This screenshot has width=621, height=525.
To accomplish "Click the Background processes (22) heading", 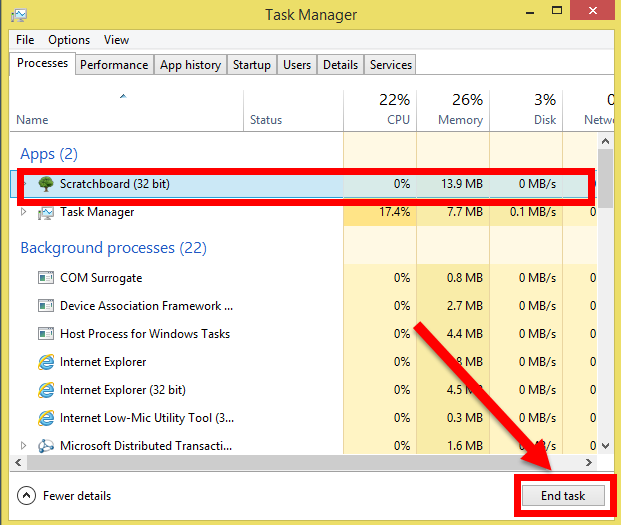I will click(x=114, y=248).
